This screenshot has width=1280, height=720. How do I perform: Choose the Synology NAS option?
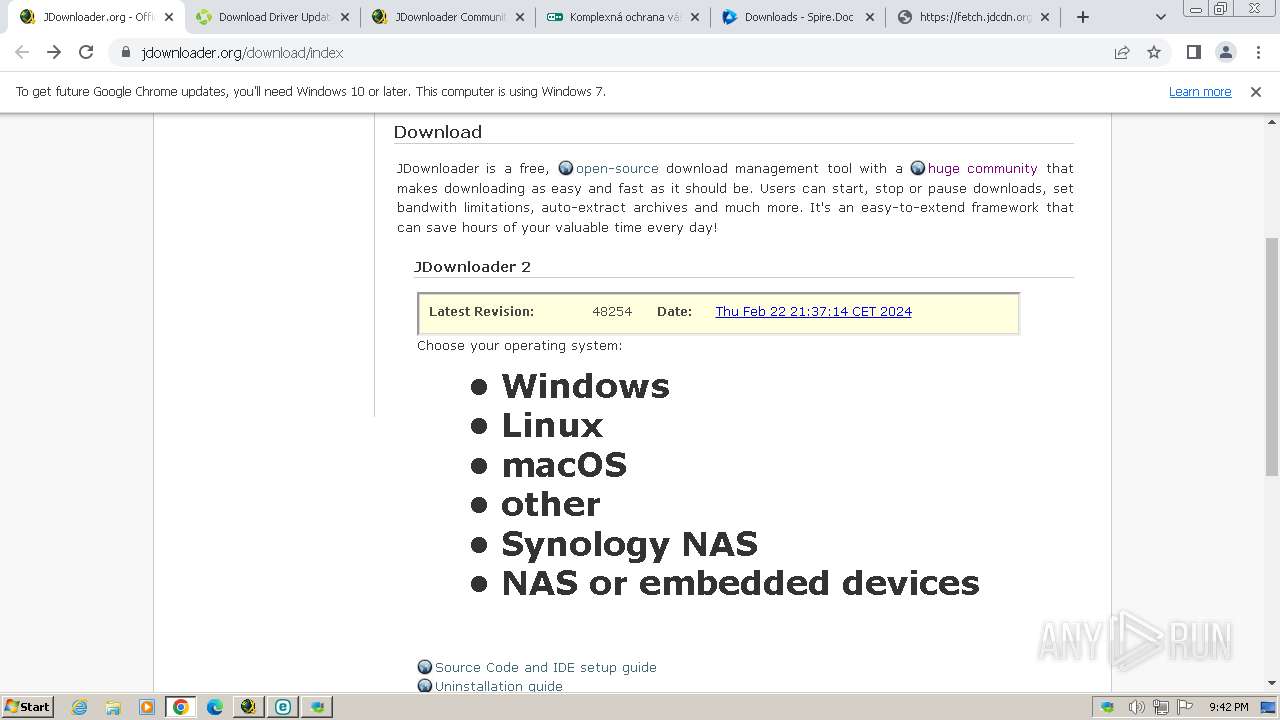coord(629,543)
